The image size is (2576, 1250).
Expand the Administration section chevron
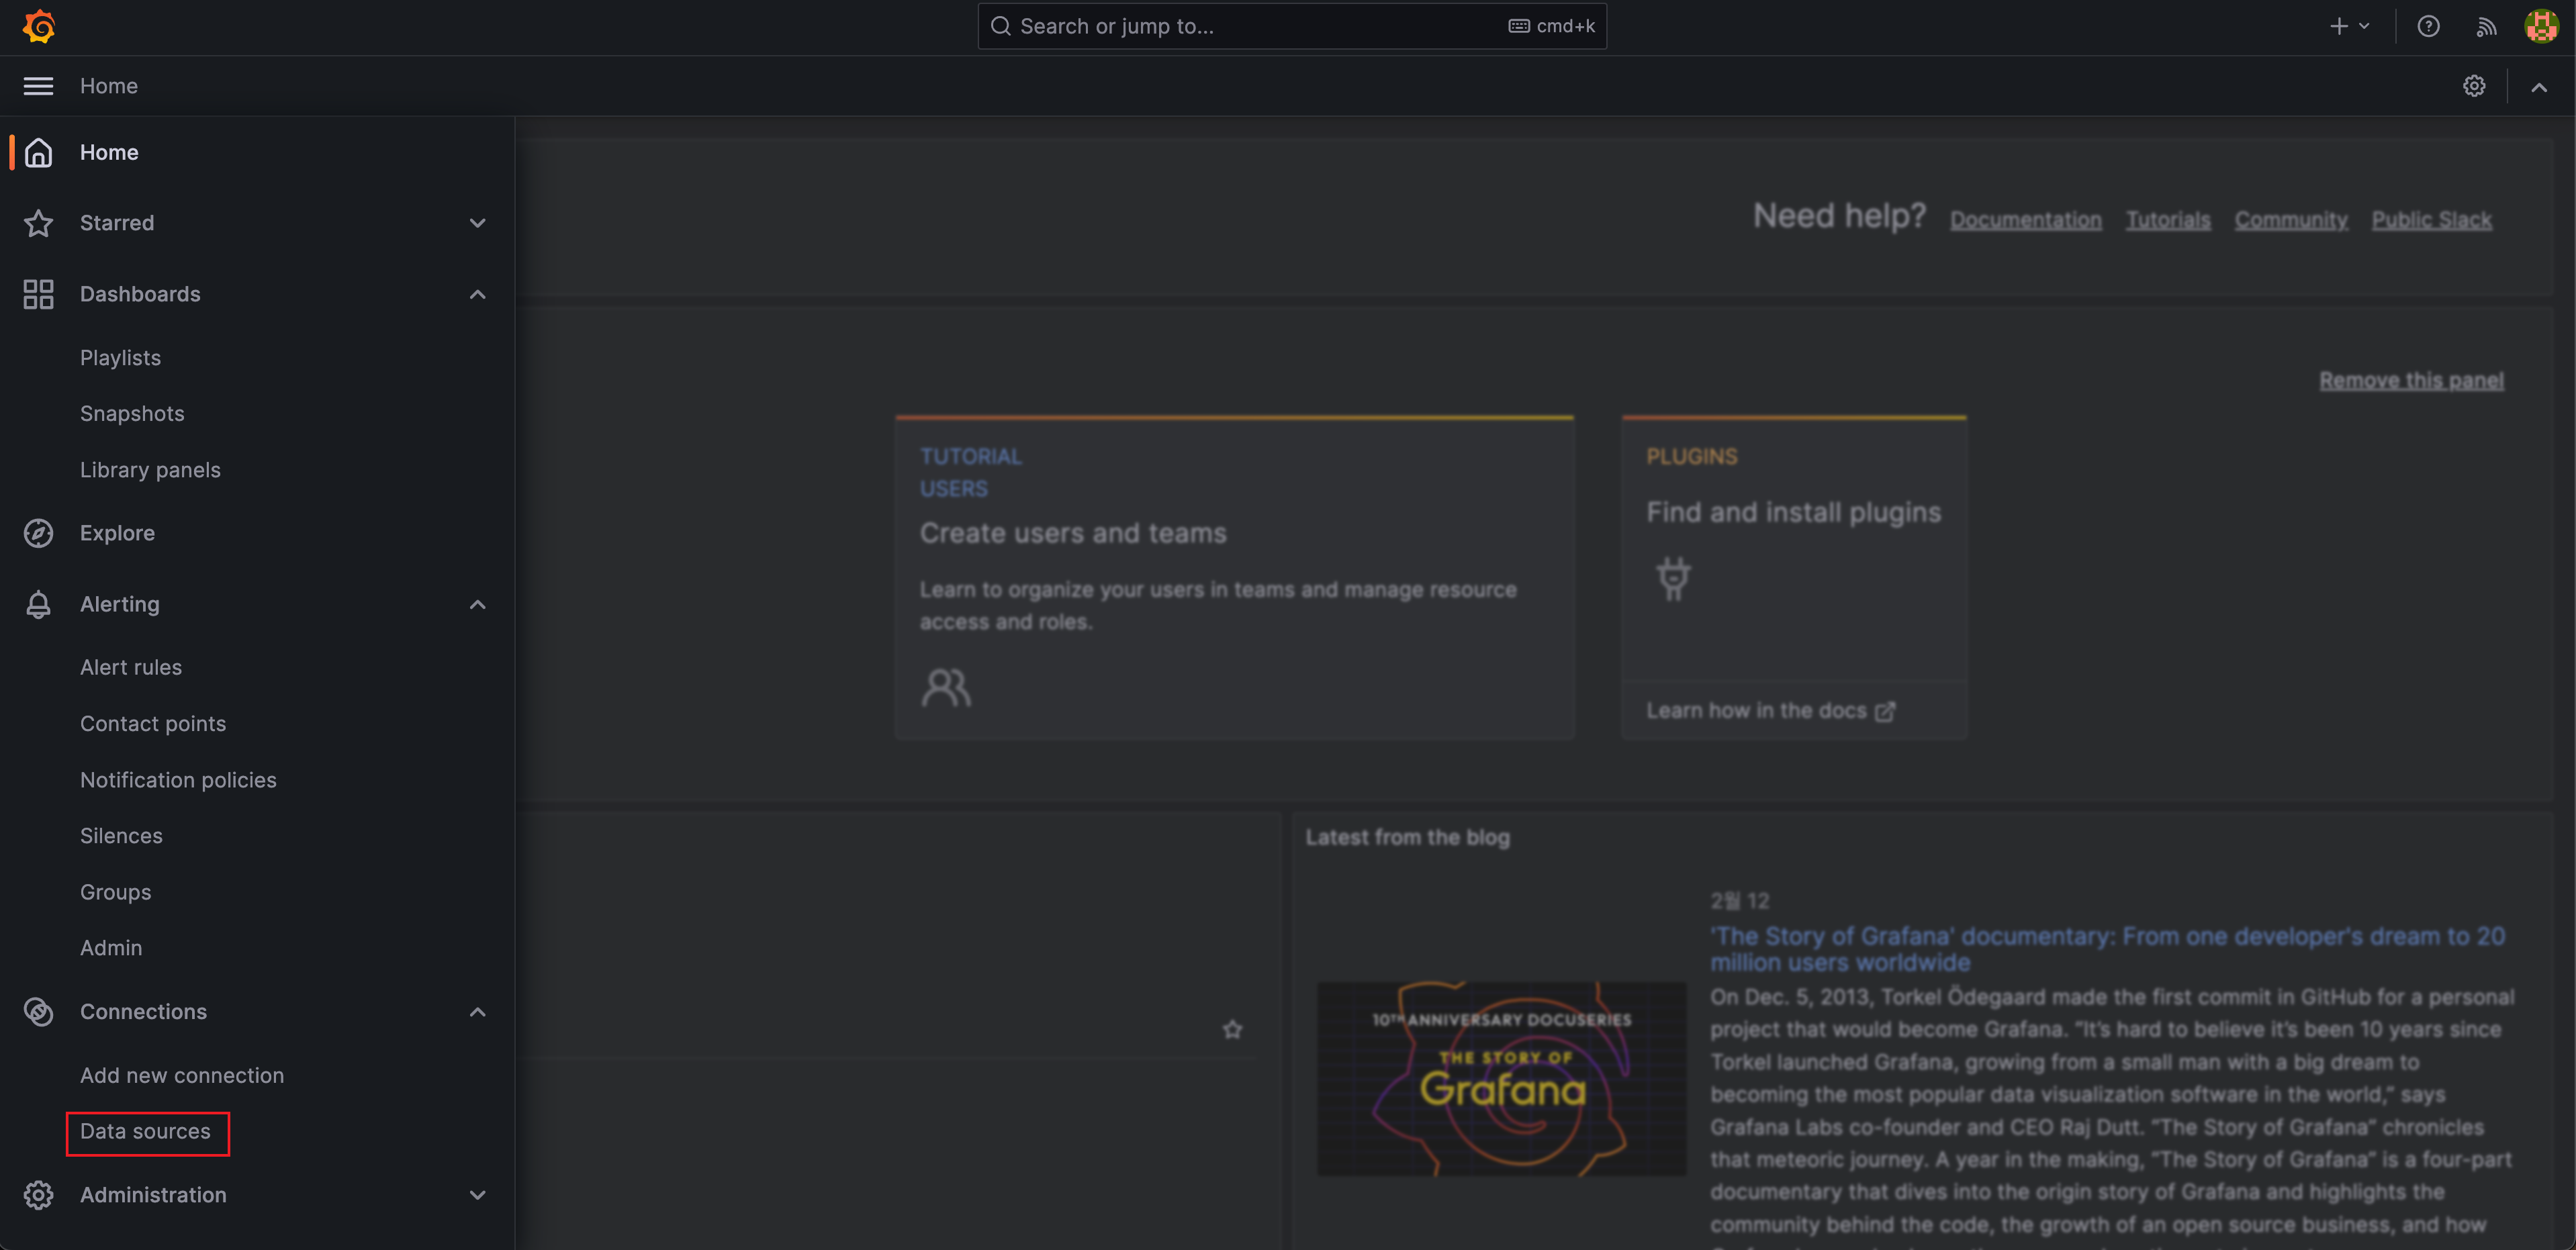478,1195
